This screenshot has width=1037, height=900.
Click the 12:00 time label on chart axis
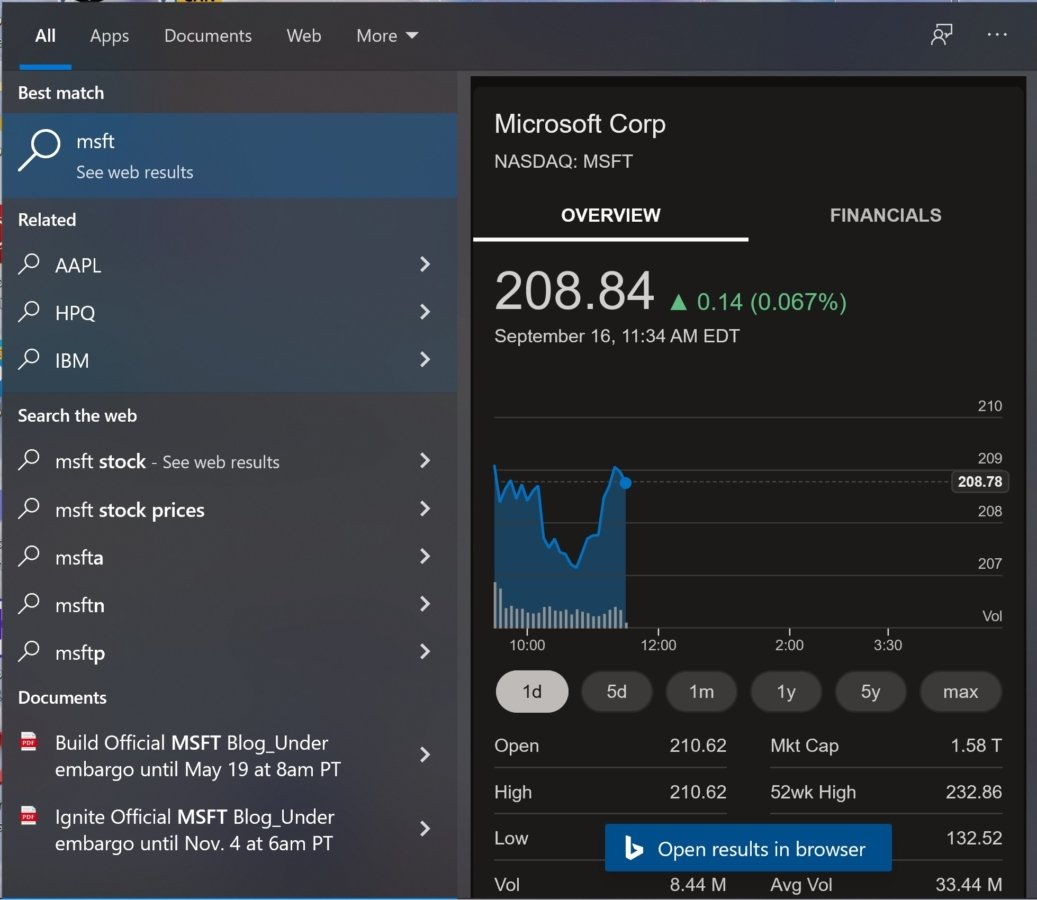(658, 645)
